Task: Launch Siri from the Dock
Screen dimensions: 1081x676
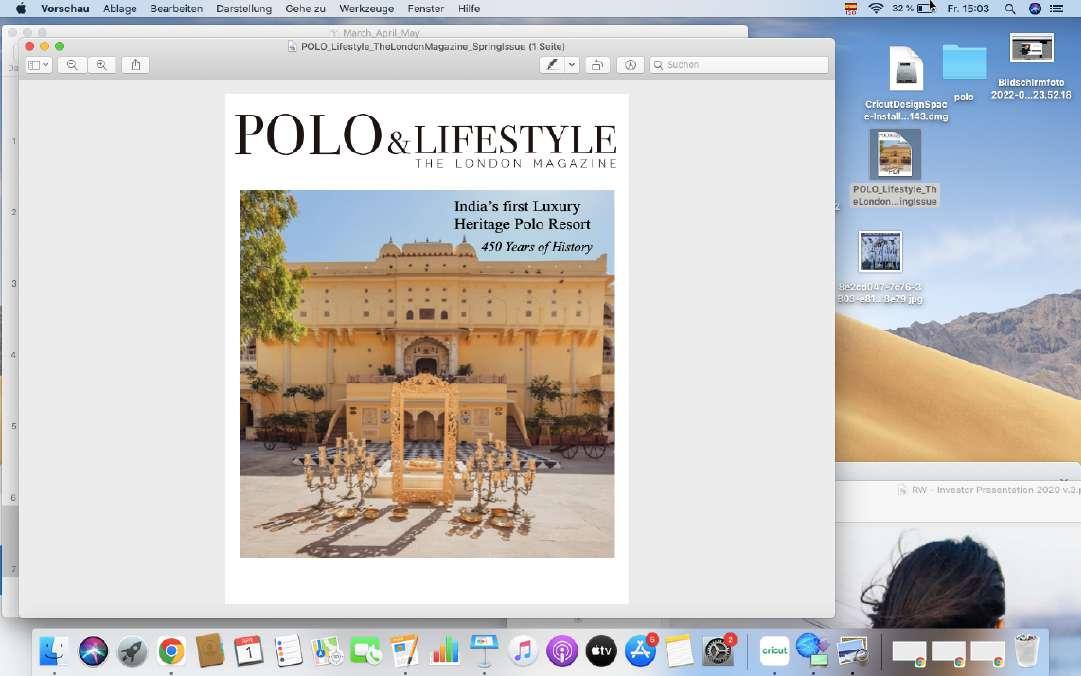Action: 93,650
